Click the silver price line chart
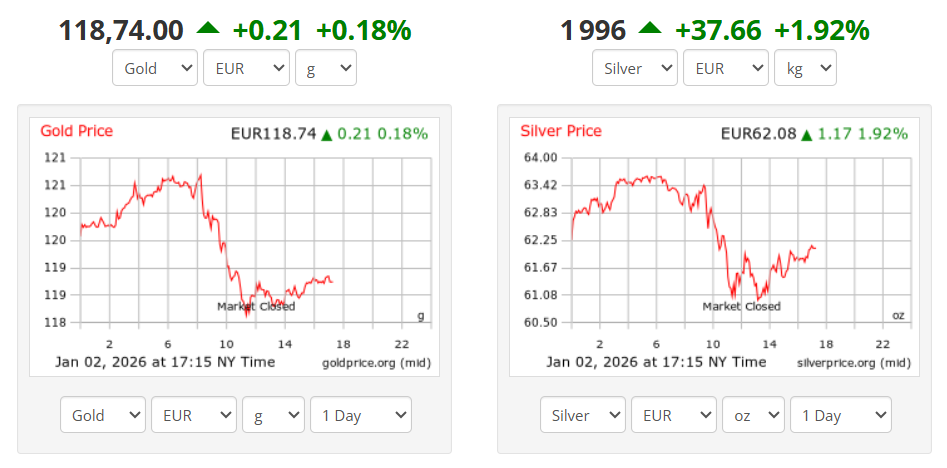The width and height of the screenshot is (947, 468). point(740,240)
